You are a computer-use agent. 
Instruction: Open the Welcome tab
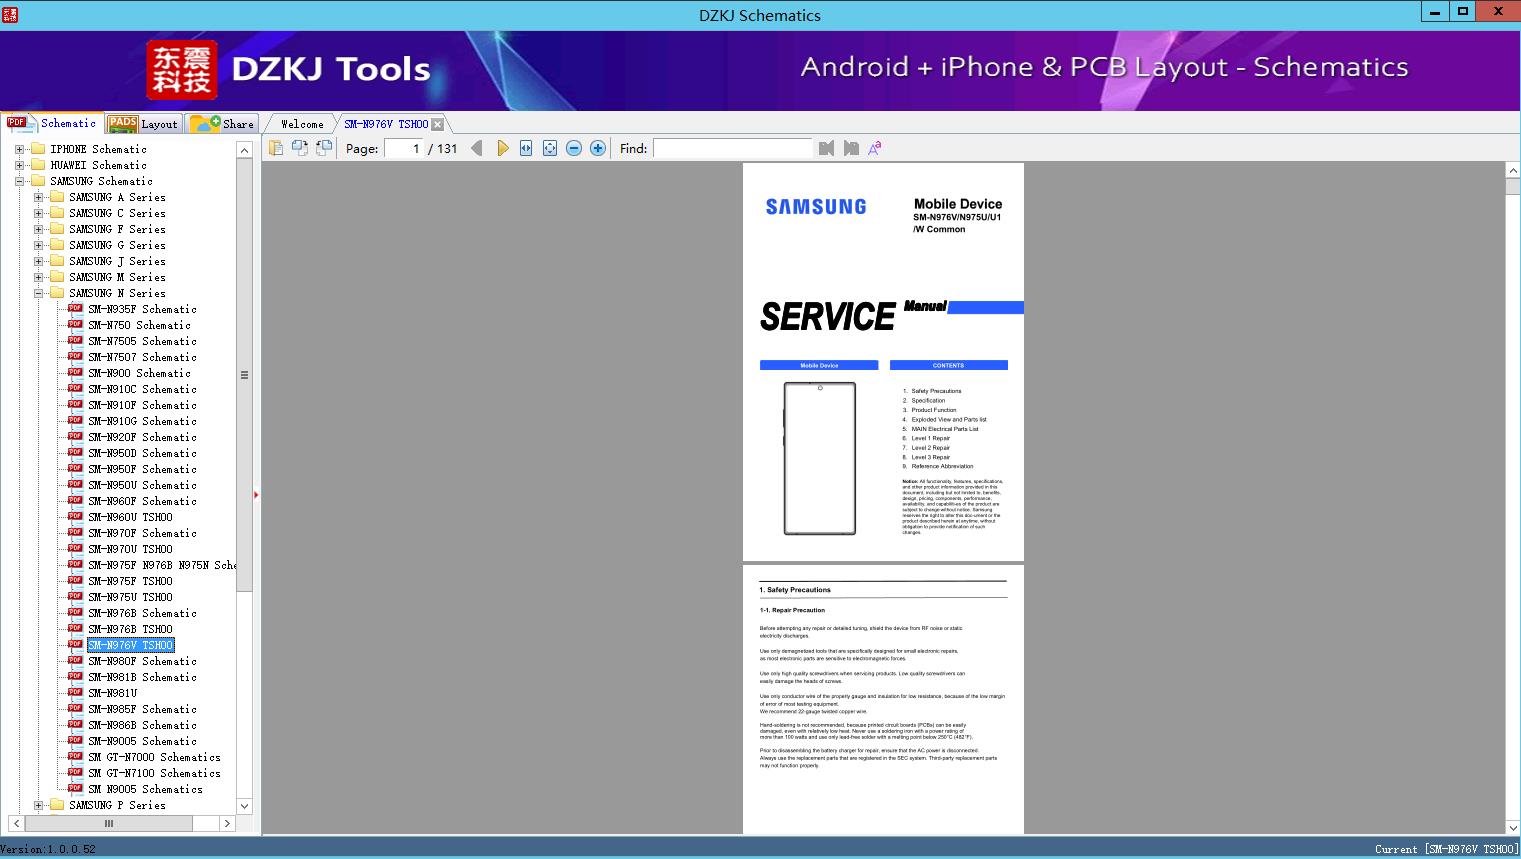(302, 124)
